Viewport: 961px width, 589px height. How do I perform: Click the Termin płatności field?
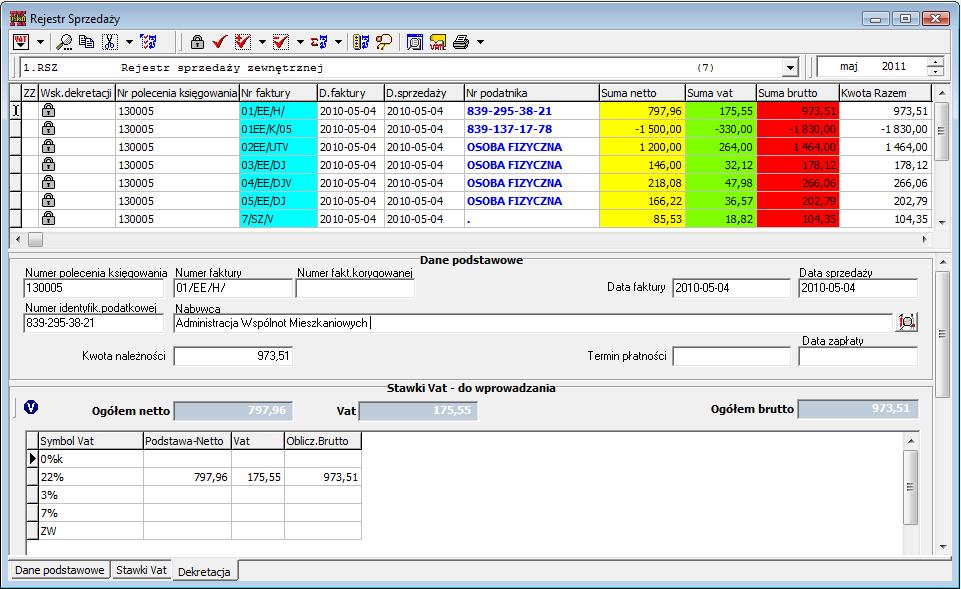[x=731, y=356]
